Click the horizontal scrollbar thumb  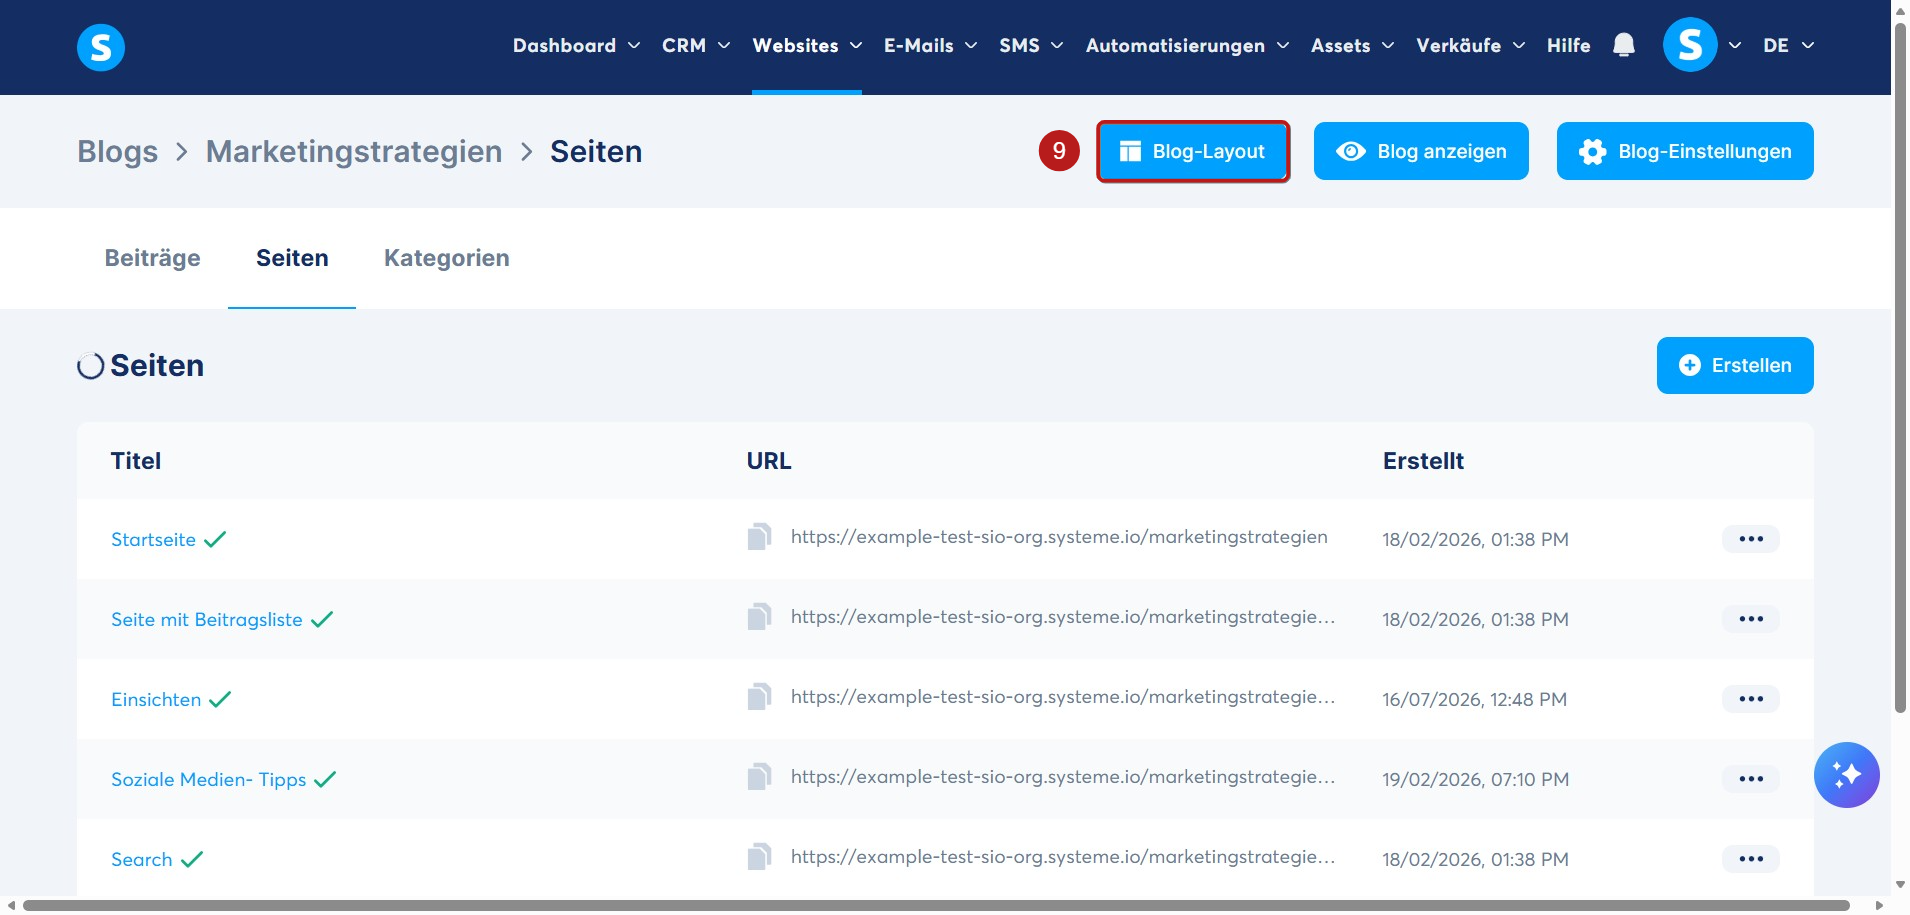pos(936,906)
